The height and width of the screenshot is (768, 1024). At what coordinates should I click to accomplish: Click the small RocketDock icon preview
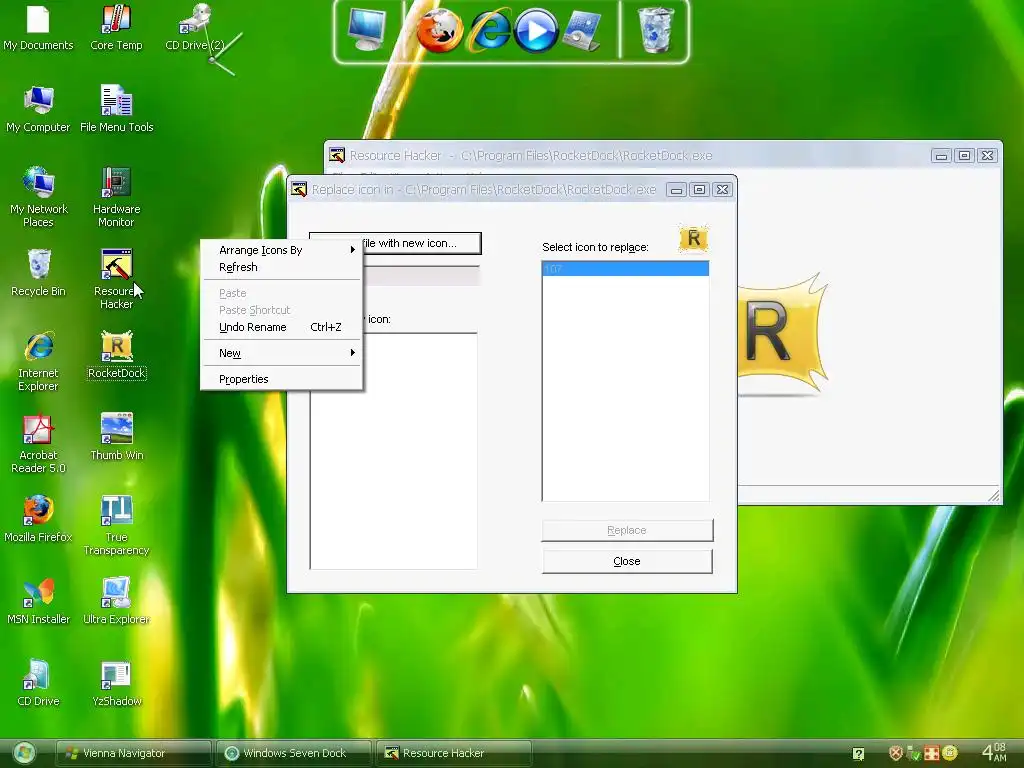(x=694, y=238)
